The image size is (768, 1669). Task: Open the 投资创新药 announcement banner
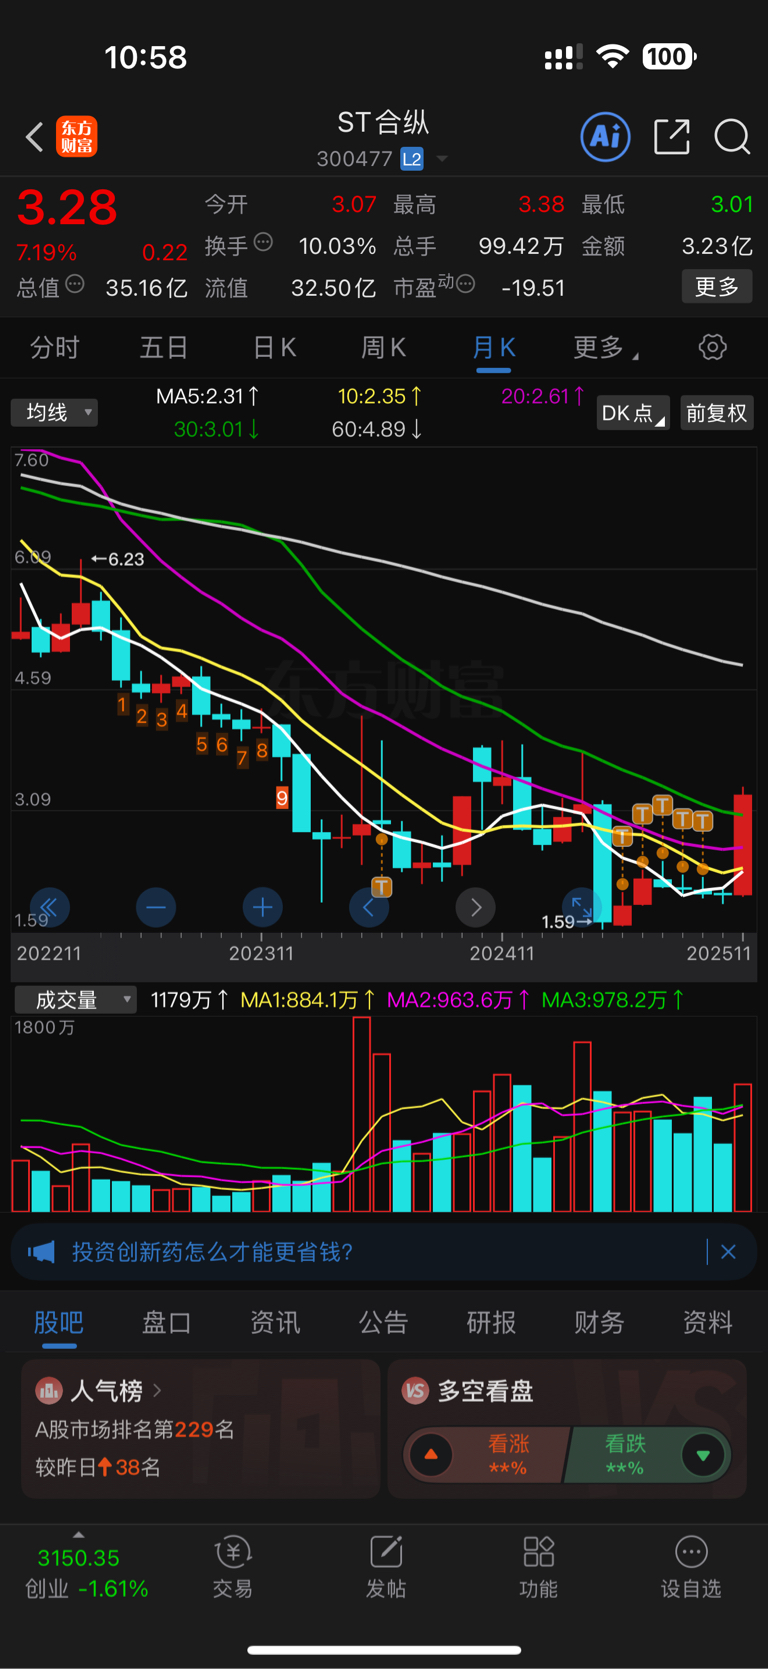tap(383, 1252)
